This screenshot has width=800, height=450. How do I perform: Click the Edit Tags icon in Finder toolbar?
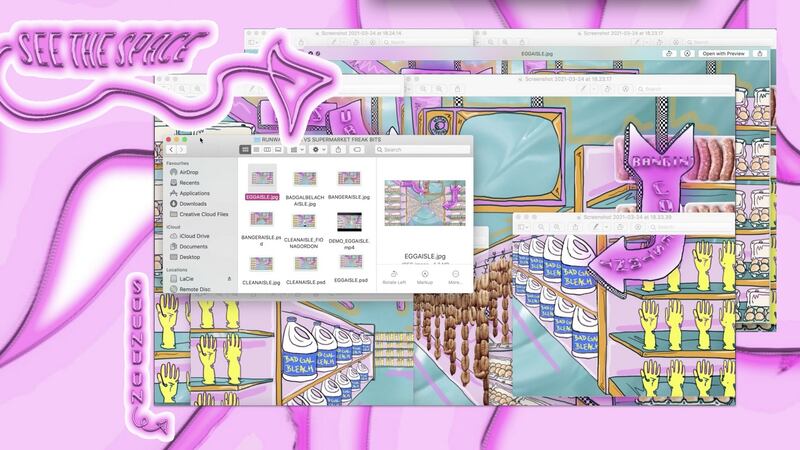(359, 149)
